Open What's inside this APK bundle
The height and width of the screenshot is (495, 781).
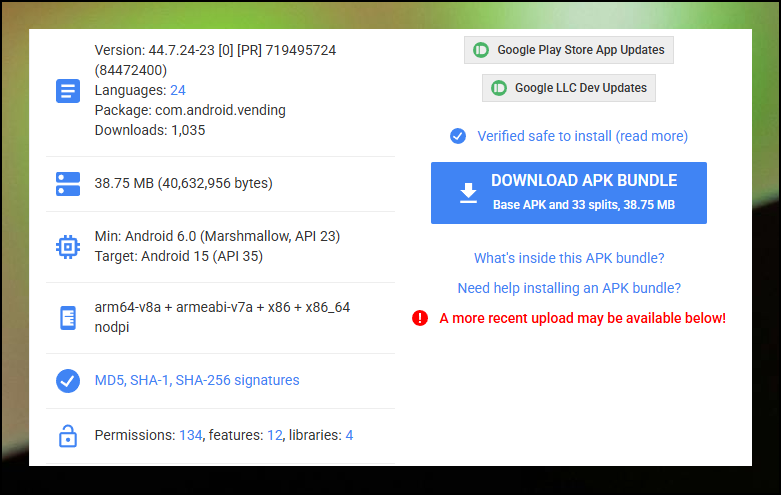(x=569, y=258)
